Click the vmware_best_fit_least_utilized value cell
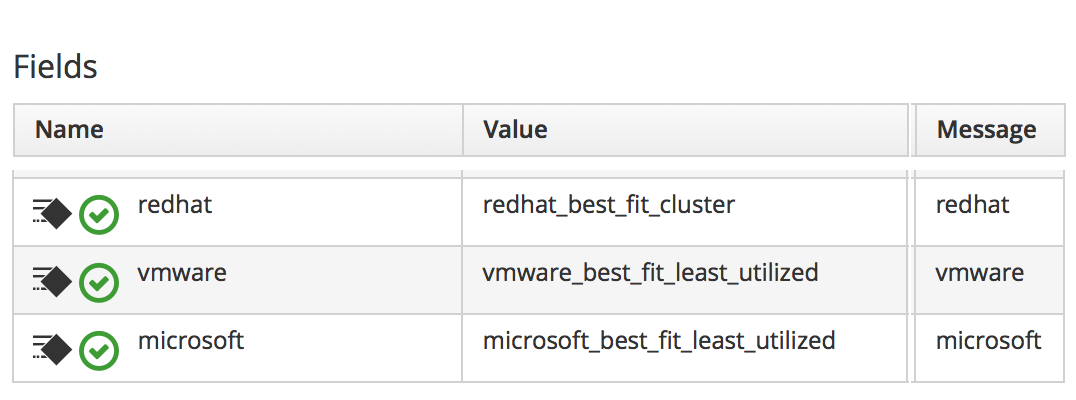Screen dimensions: 1076x400 pos(650,272)
